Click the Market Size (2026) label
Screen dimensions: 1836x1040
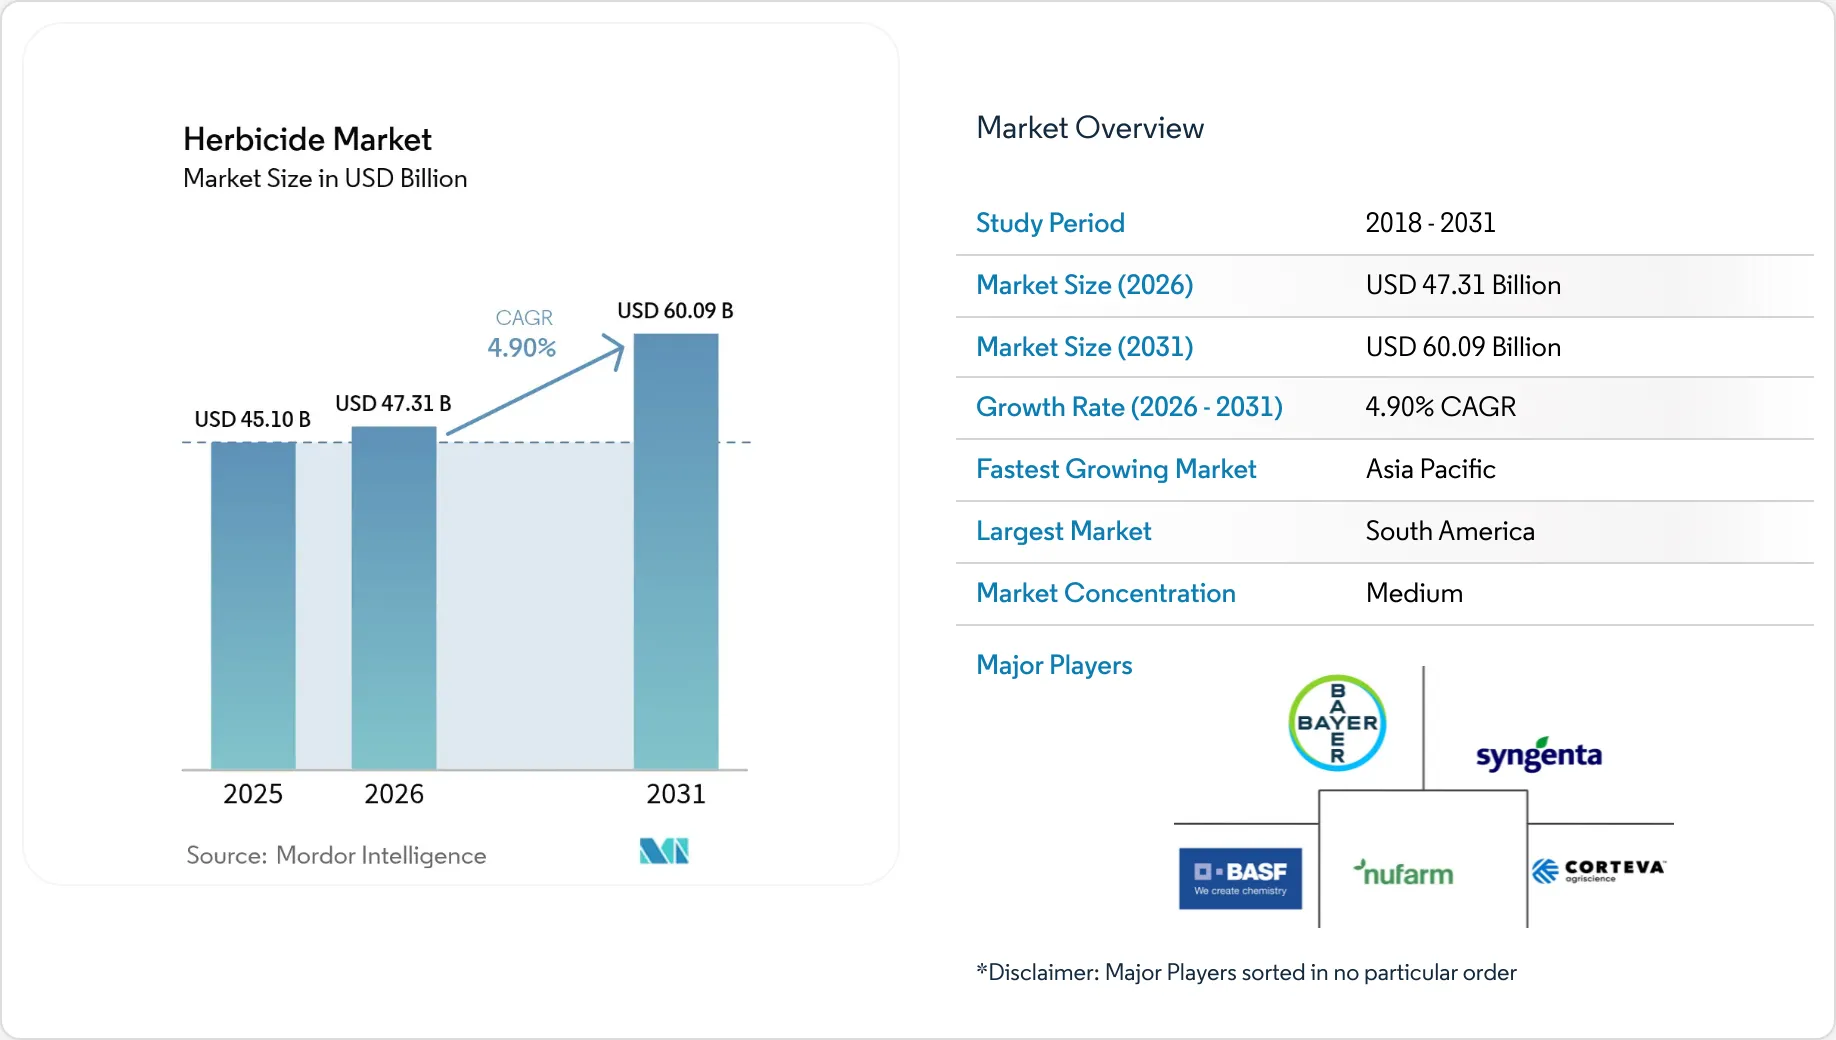[x=1084, y=285]
